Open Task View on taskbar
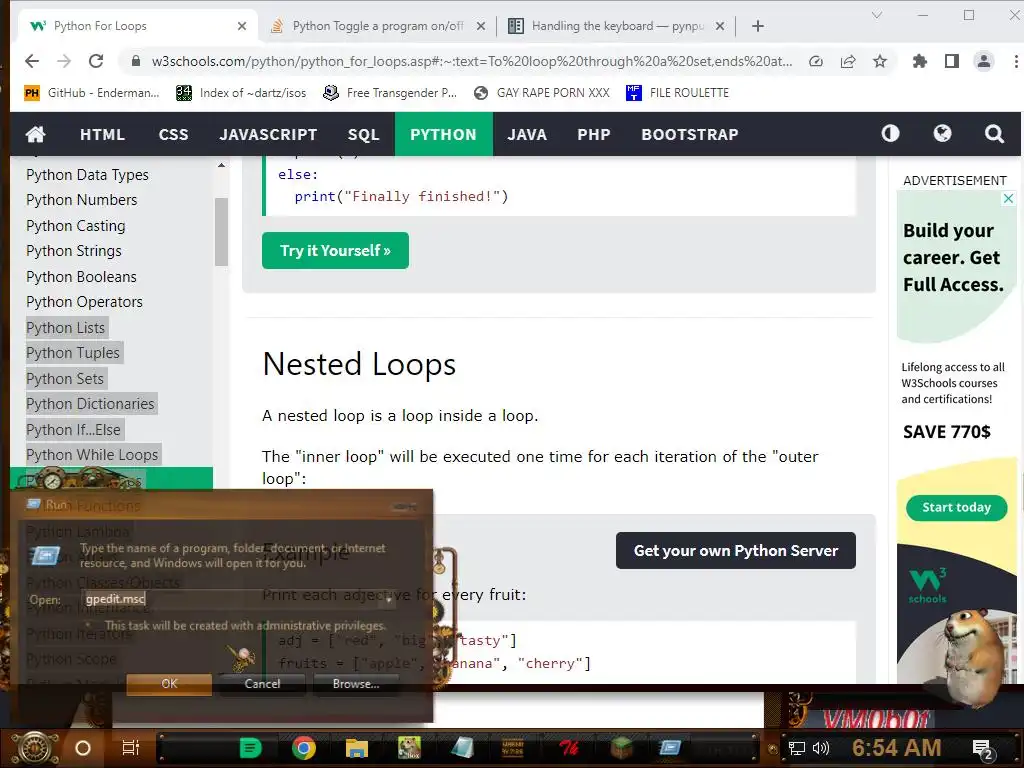Screen dimensions: 1024x768 coord(131,748)
